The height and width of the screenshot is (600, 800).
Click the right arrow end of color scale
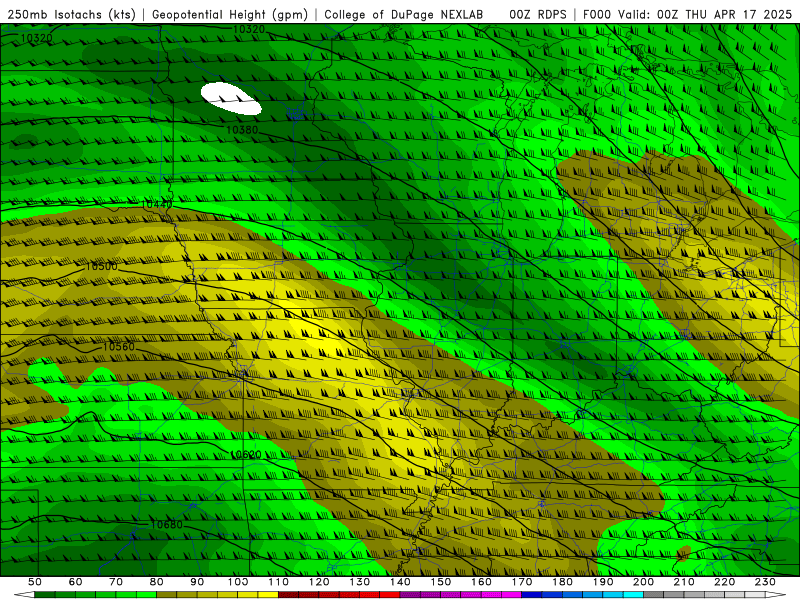click(776, 594)
